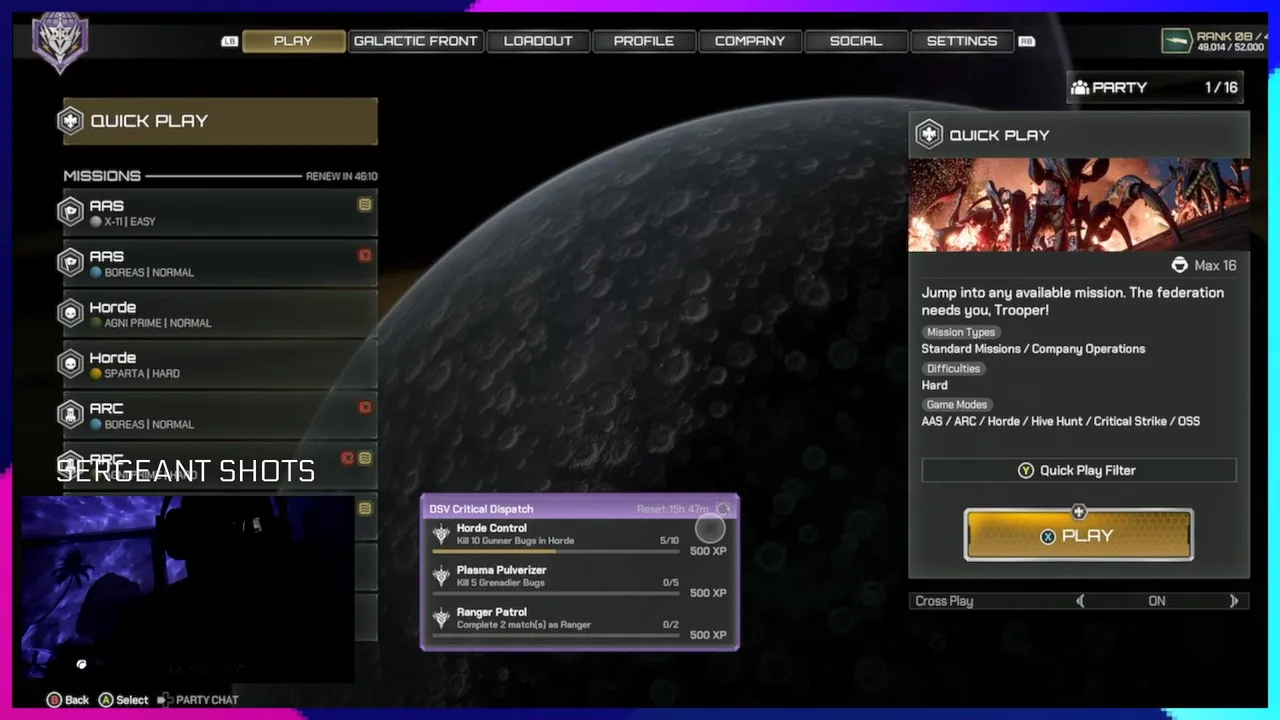The width and height of the screenshot is (1280, 720).
Task: Click the Horde Control progress bar
Action: [x=556, y=551]
